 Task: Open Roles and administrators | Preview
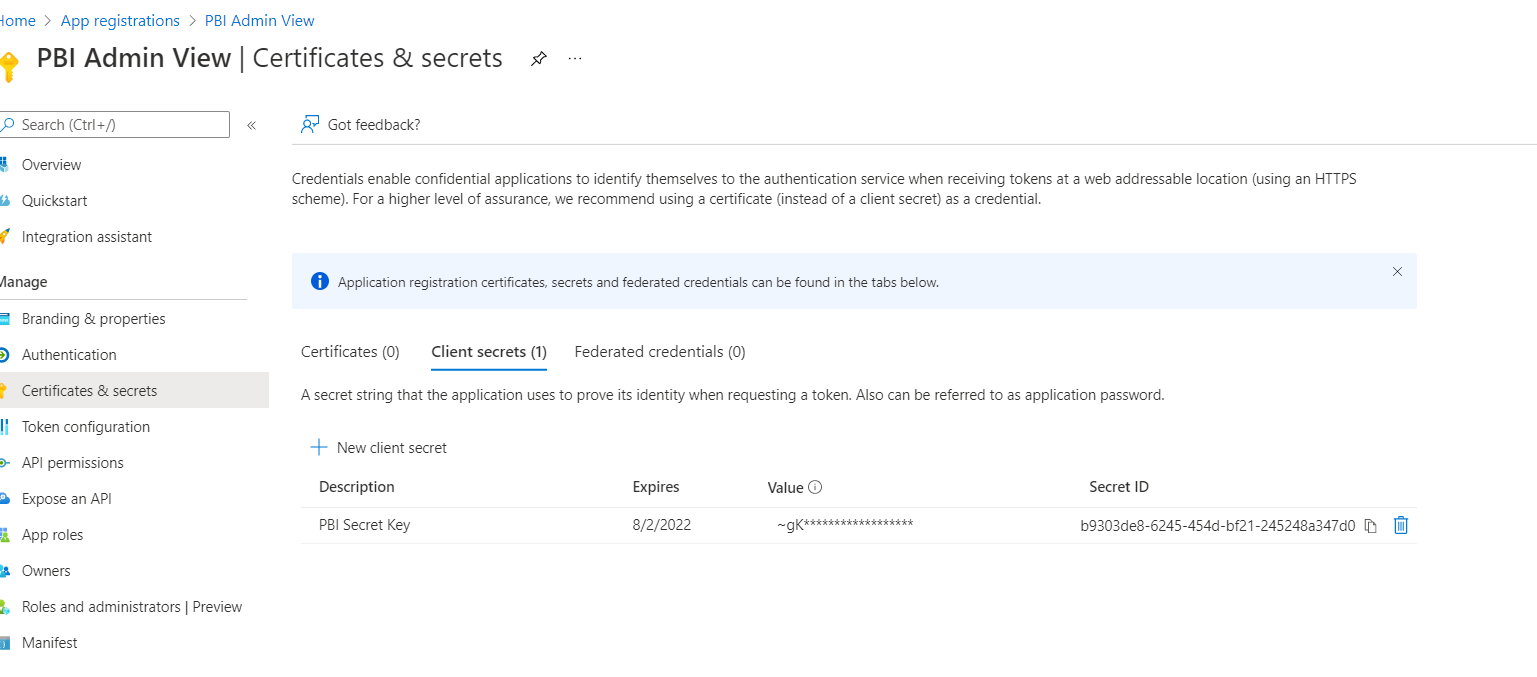pyautogui.click(x=134, y=607)
